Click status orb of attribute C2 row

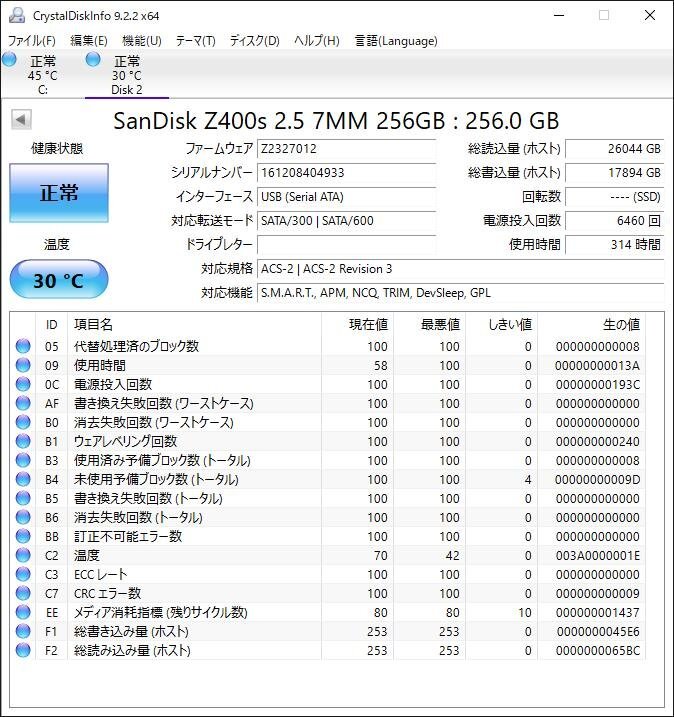[23, 555]
